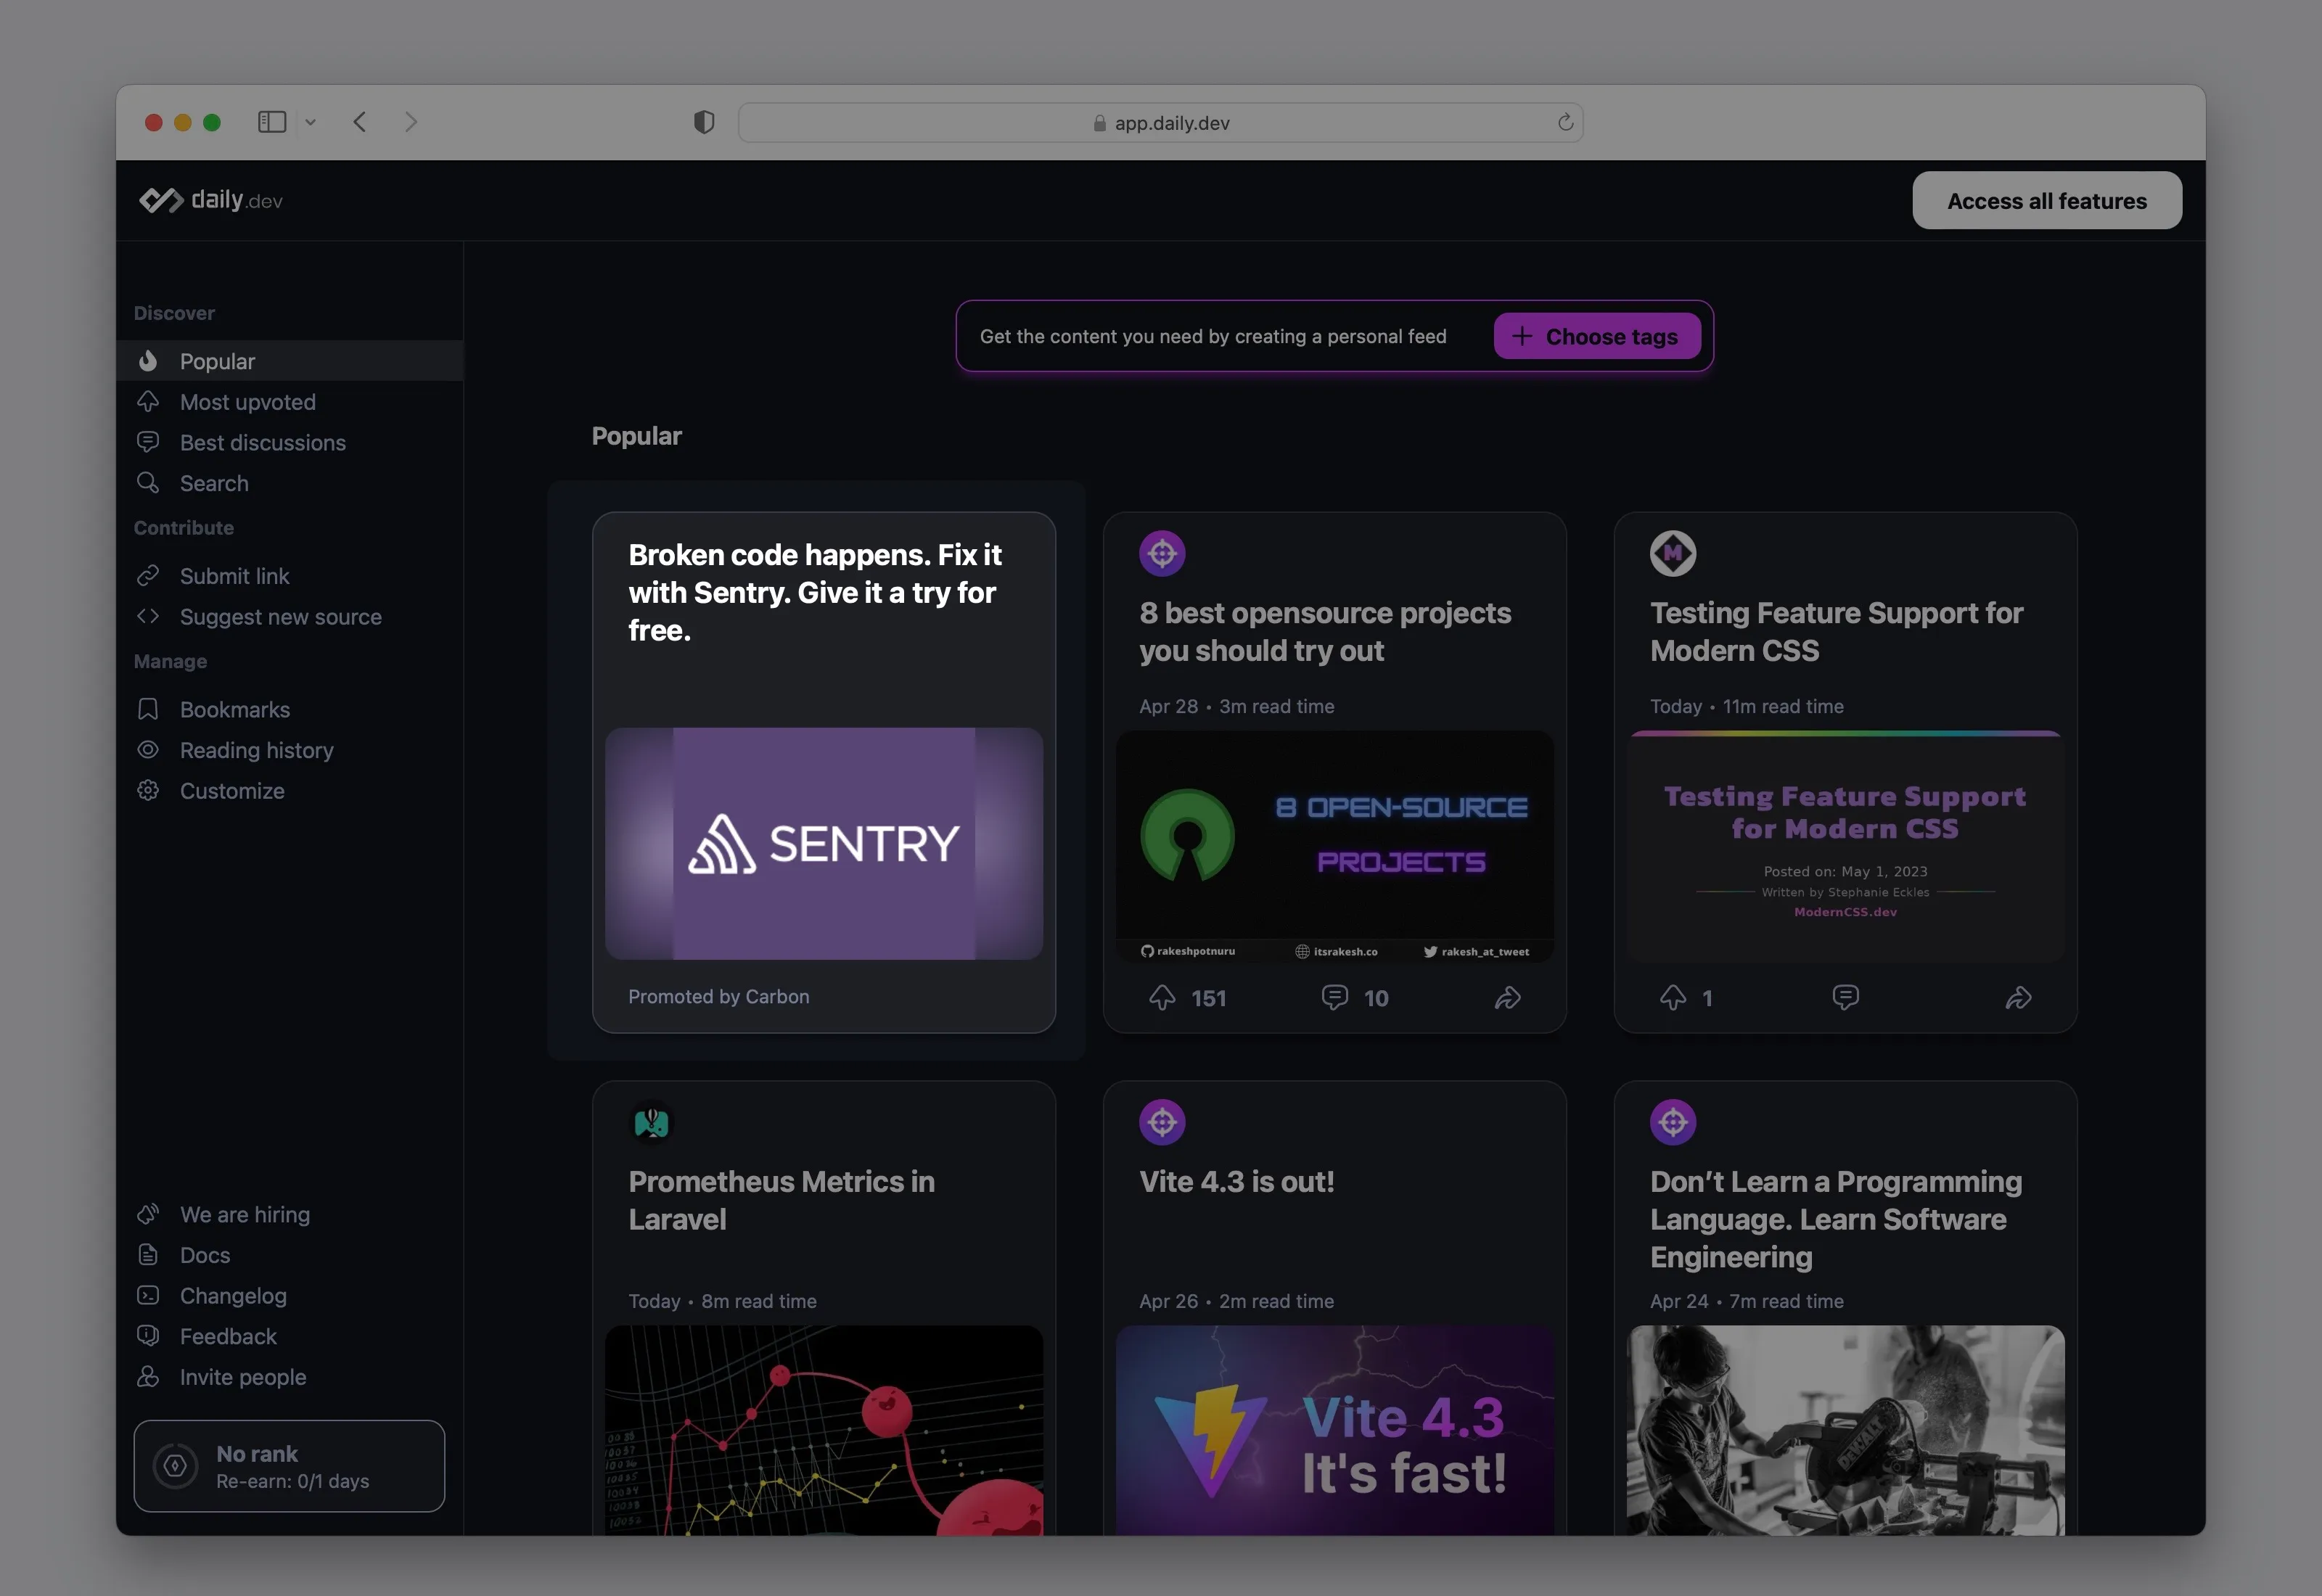Click source avatar on Prometheus Metrics card
Viewport: 2322px width, 1596px height.
[x=652, y=1122]
